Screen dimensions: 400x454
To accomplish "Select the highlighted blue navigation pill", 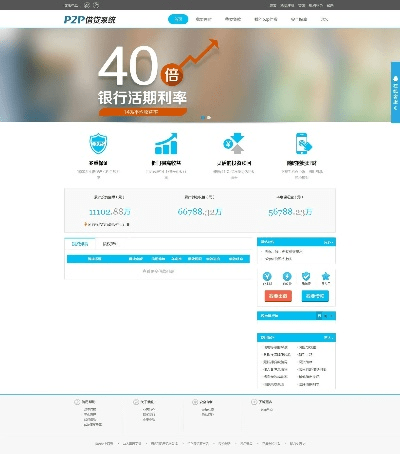I will coord(178,19).
